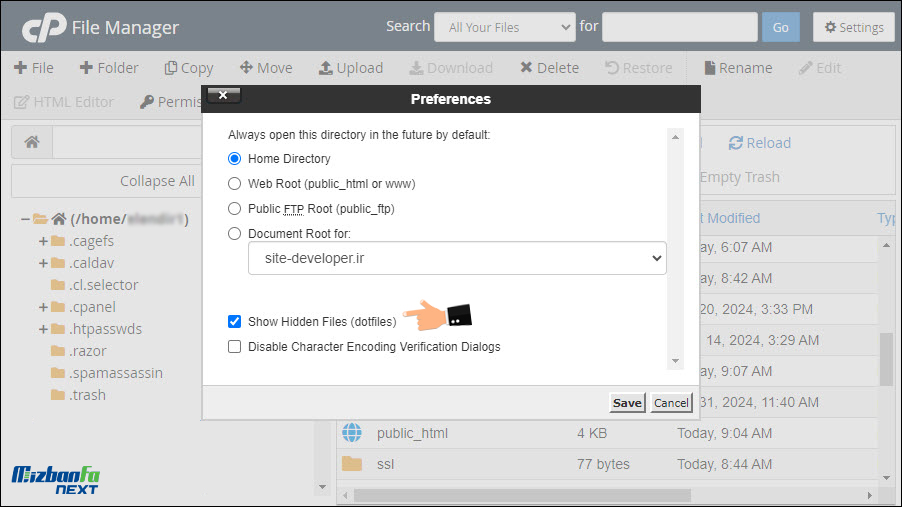Expand the .cpanel folder node
Screen dimensions: 902x507
(x=43, y=307)
